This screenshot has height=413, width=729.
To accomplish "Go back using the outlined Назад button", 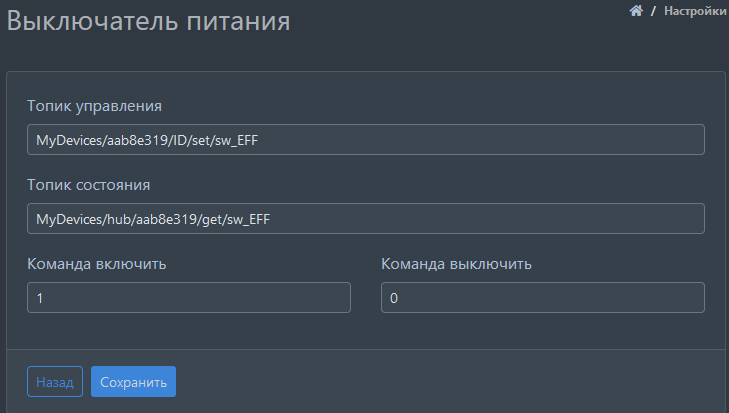I will coord(55,382).
